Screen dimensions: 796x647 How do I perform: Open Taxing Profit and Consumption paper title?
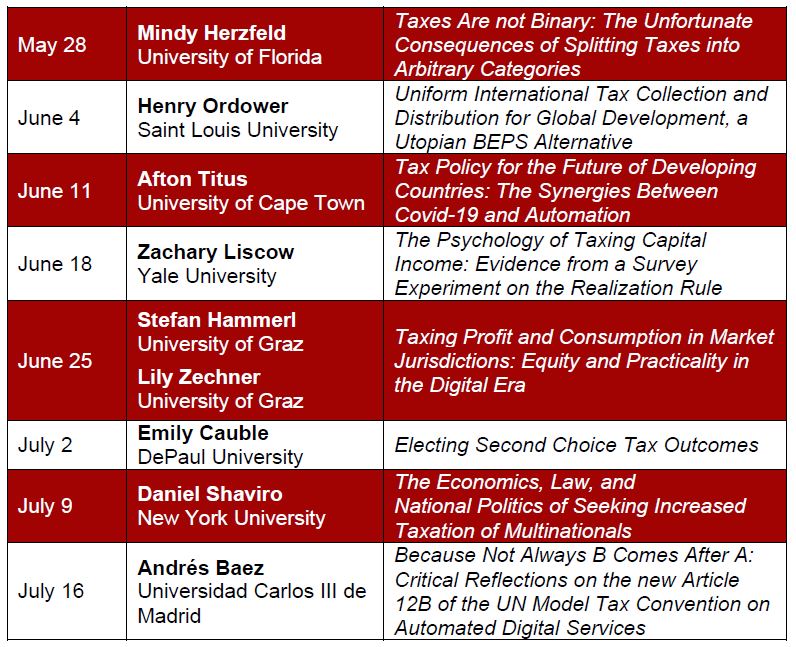[584, 361]
